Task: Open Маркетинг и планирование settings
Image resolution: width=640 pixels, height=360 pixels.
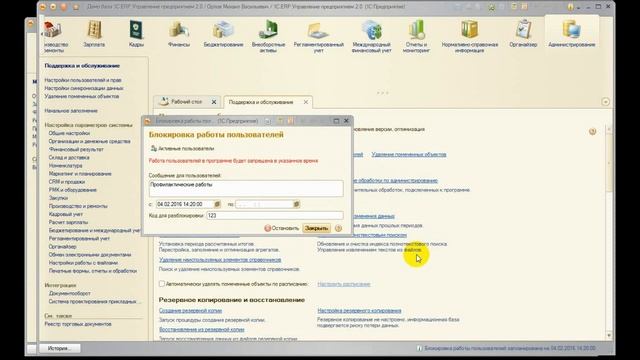Action: point(80,174)
